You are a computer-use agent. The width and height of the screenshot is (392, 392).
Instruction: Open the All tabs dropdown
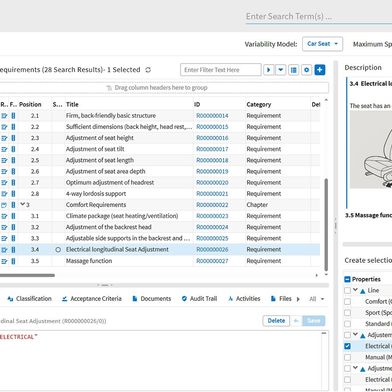[317, 299]
